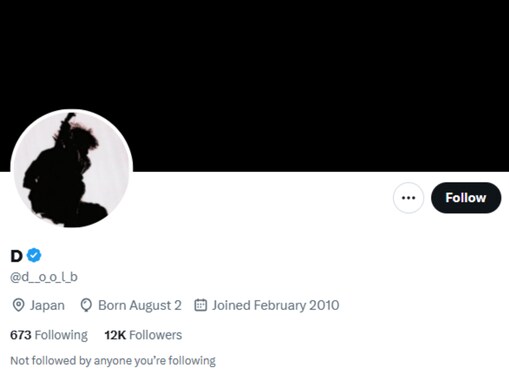Click Not followed by anyone you're following

[113, 361]
